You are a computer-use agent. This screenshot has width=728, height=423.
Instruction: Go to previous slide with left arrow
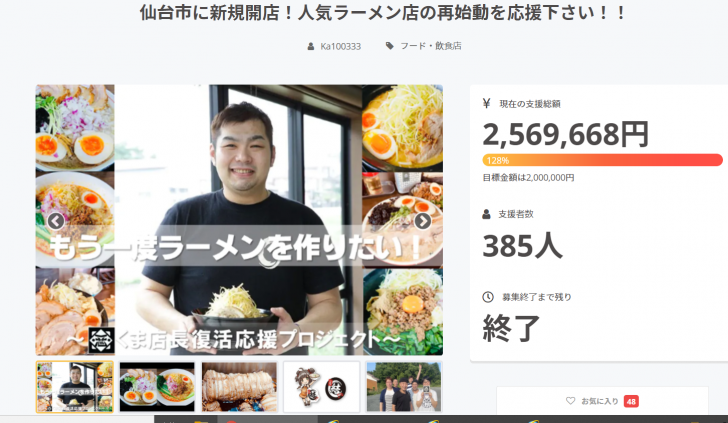point(56,221)
